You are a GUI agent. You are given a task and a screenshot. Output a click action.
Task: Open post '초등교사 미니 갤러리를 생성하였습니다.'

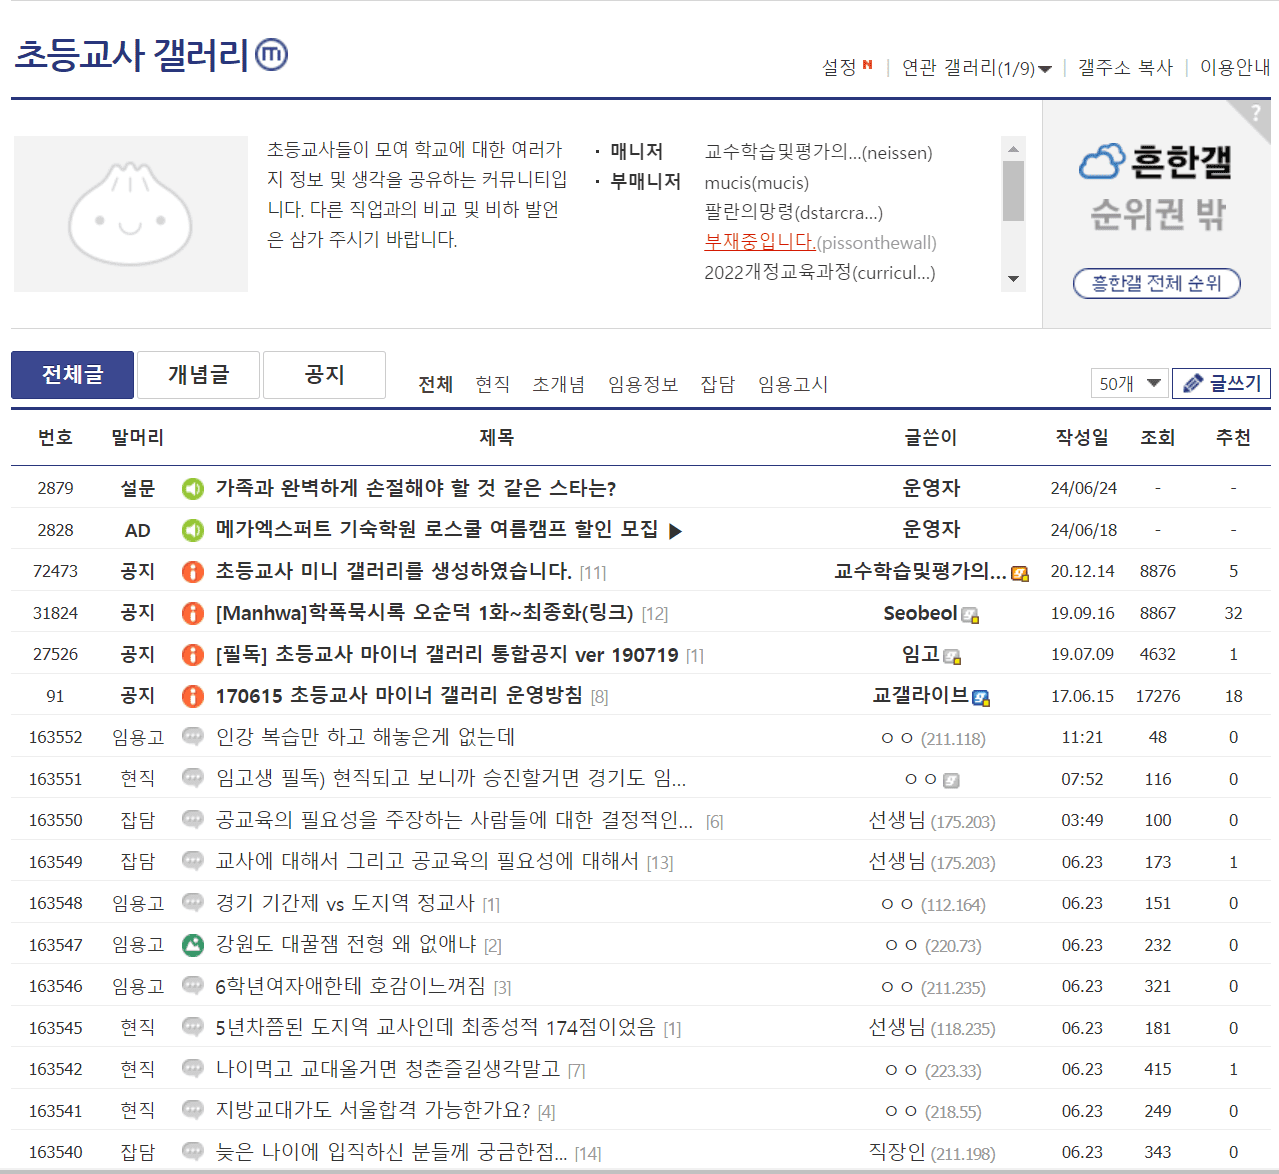[394, 571]
